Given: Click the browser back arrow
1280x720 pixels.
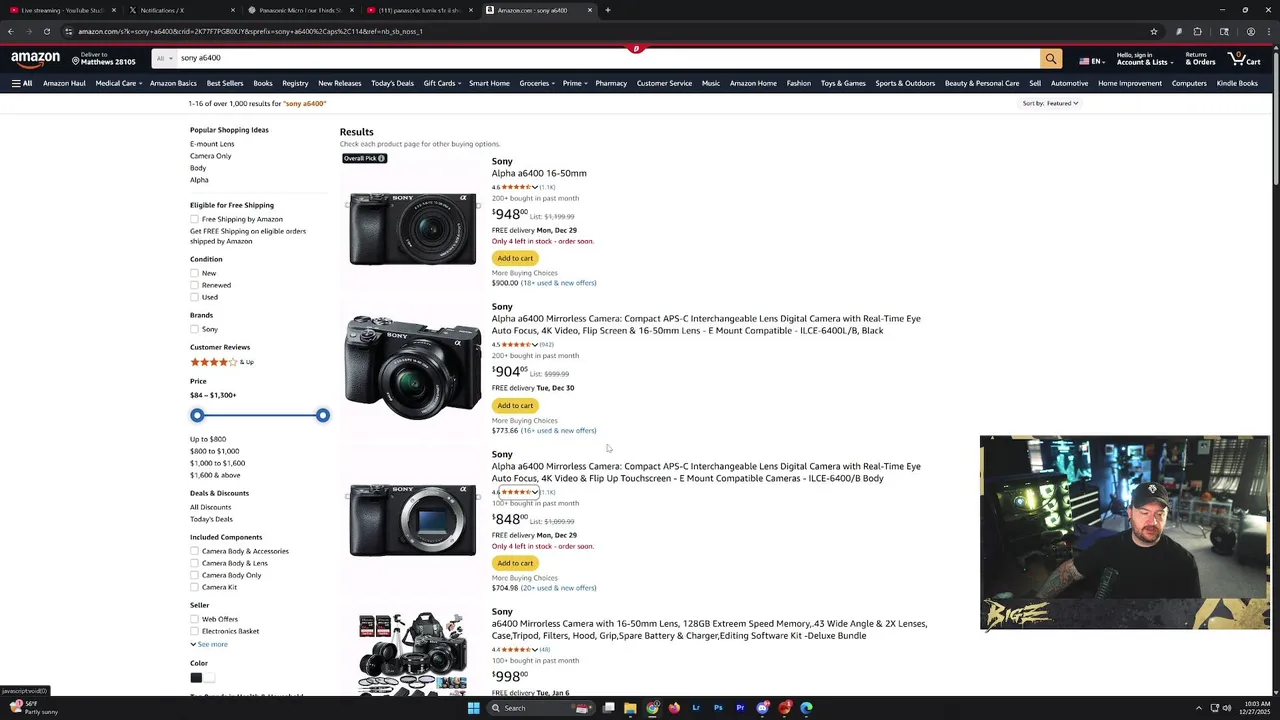Looking at the screenshot, I should (10, 31).
